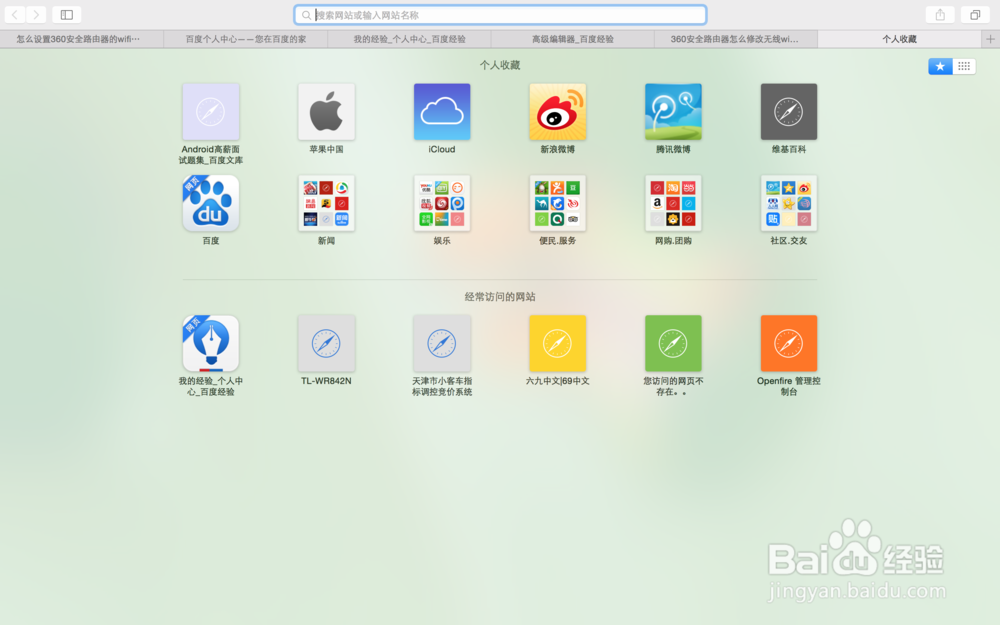Switch to tab 我的经验_个人中心_百度经验

pyautogui.click(x=409, y=39)
